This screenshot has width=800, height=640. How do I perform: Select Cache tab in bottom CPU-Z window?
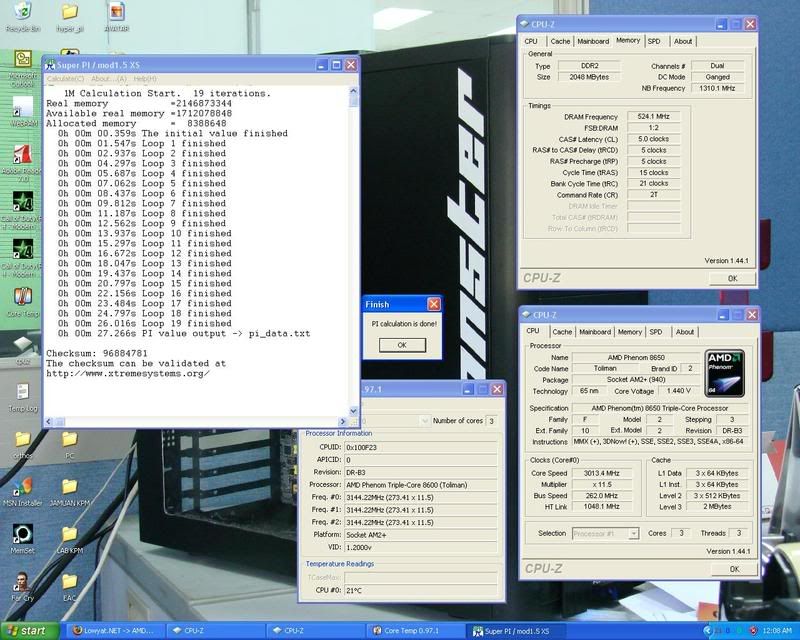point(561,332)
